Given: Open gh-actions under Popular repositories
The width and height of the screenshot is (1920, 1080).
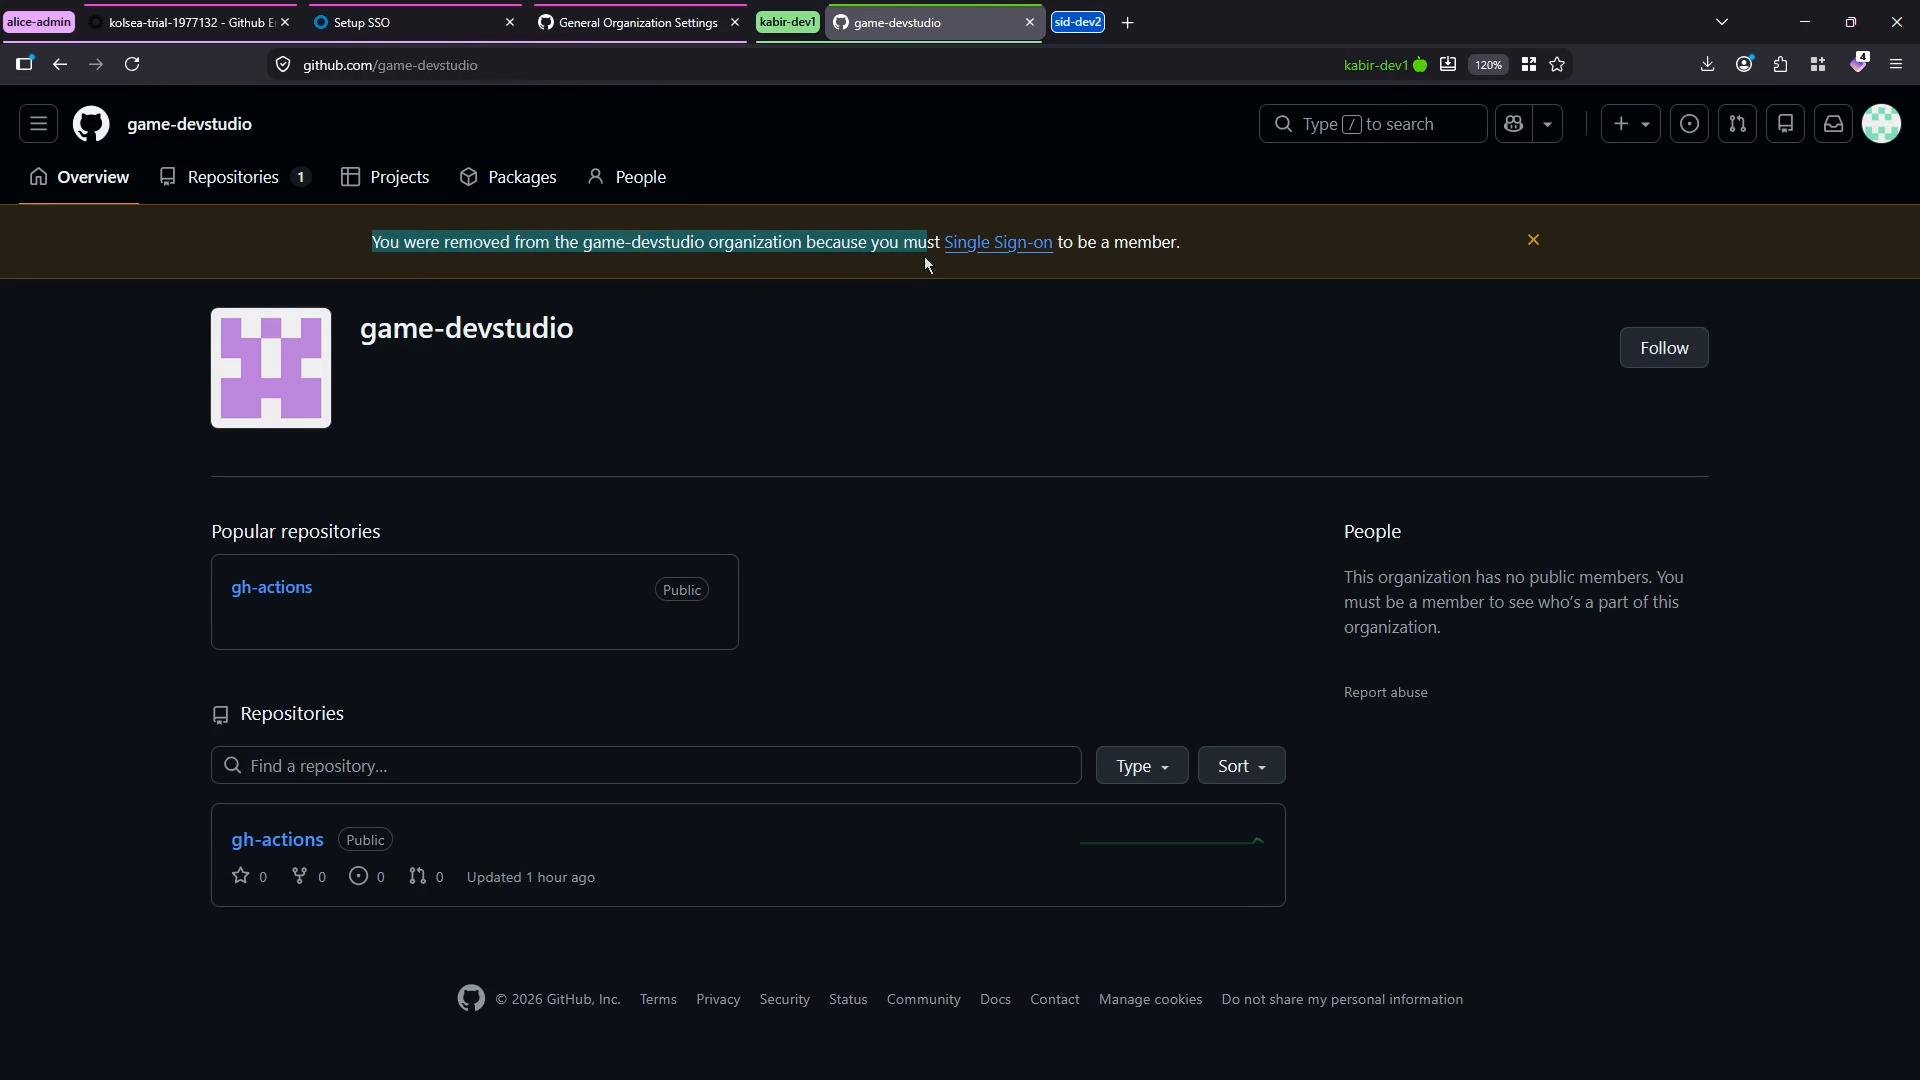Looking at the screenshot, I should pos(272,587).
